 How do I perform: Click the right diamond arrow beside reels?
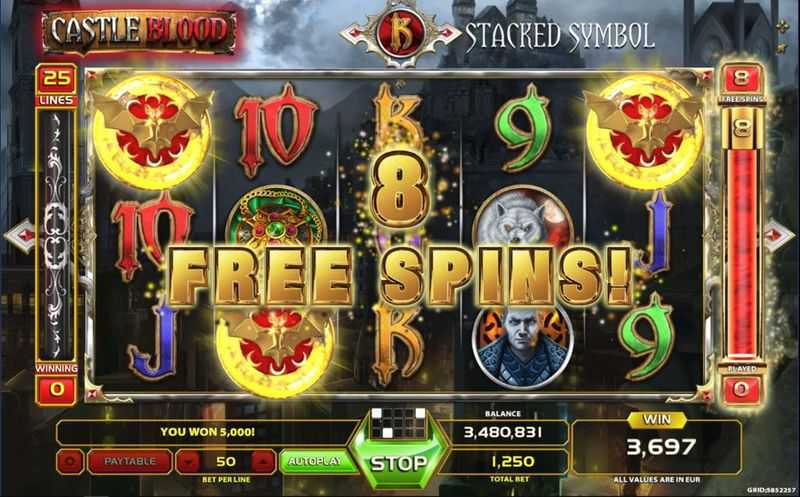[779, 235]
